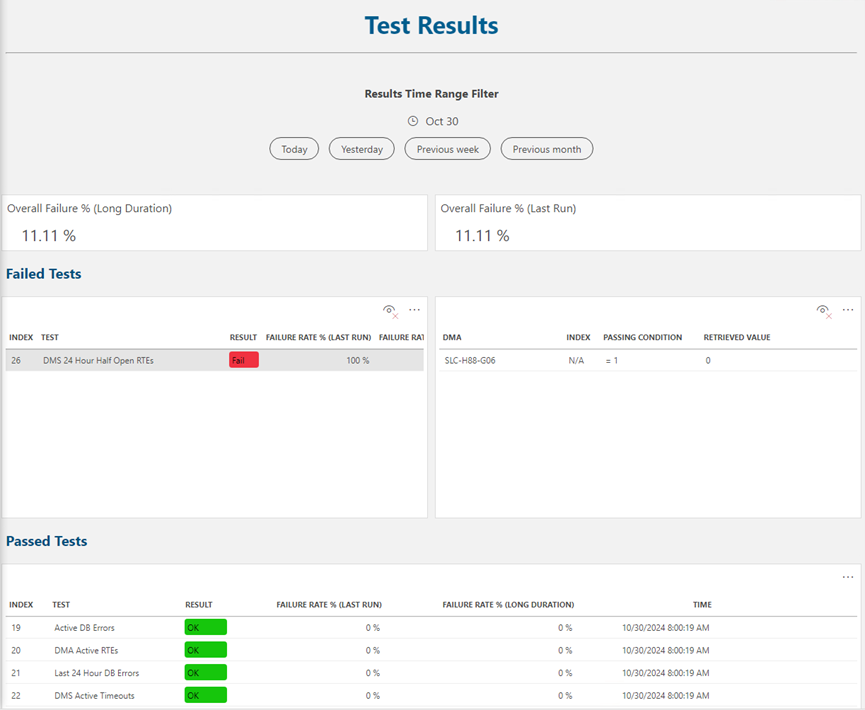The width and height of the screenshot is (865, 710).
Task: Select the Active DB Errors test row
Action: pyautogui.click(x=431, y=628)
